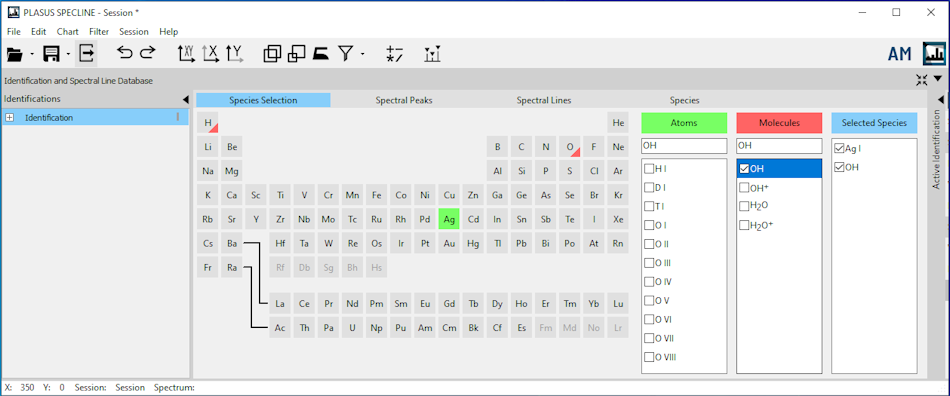The image size is (950, 396).
Task: Click the blue Selected Species header
Action: 874,123
